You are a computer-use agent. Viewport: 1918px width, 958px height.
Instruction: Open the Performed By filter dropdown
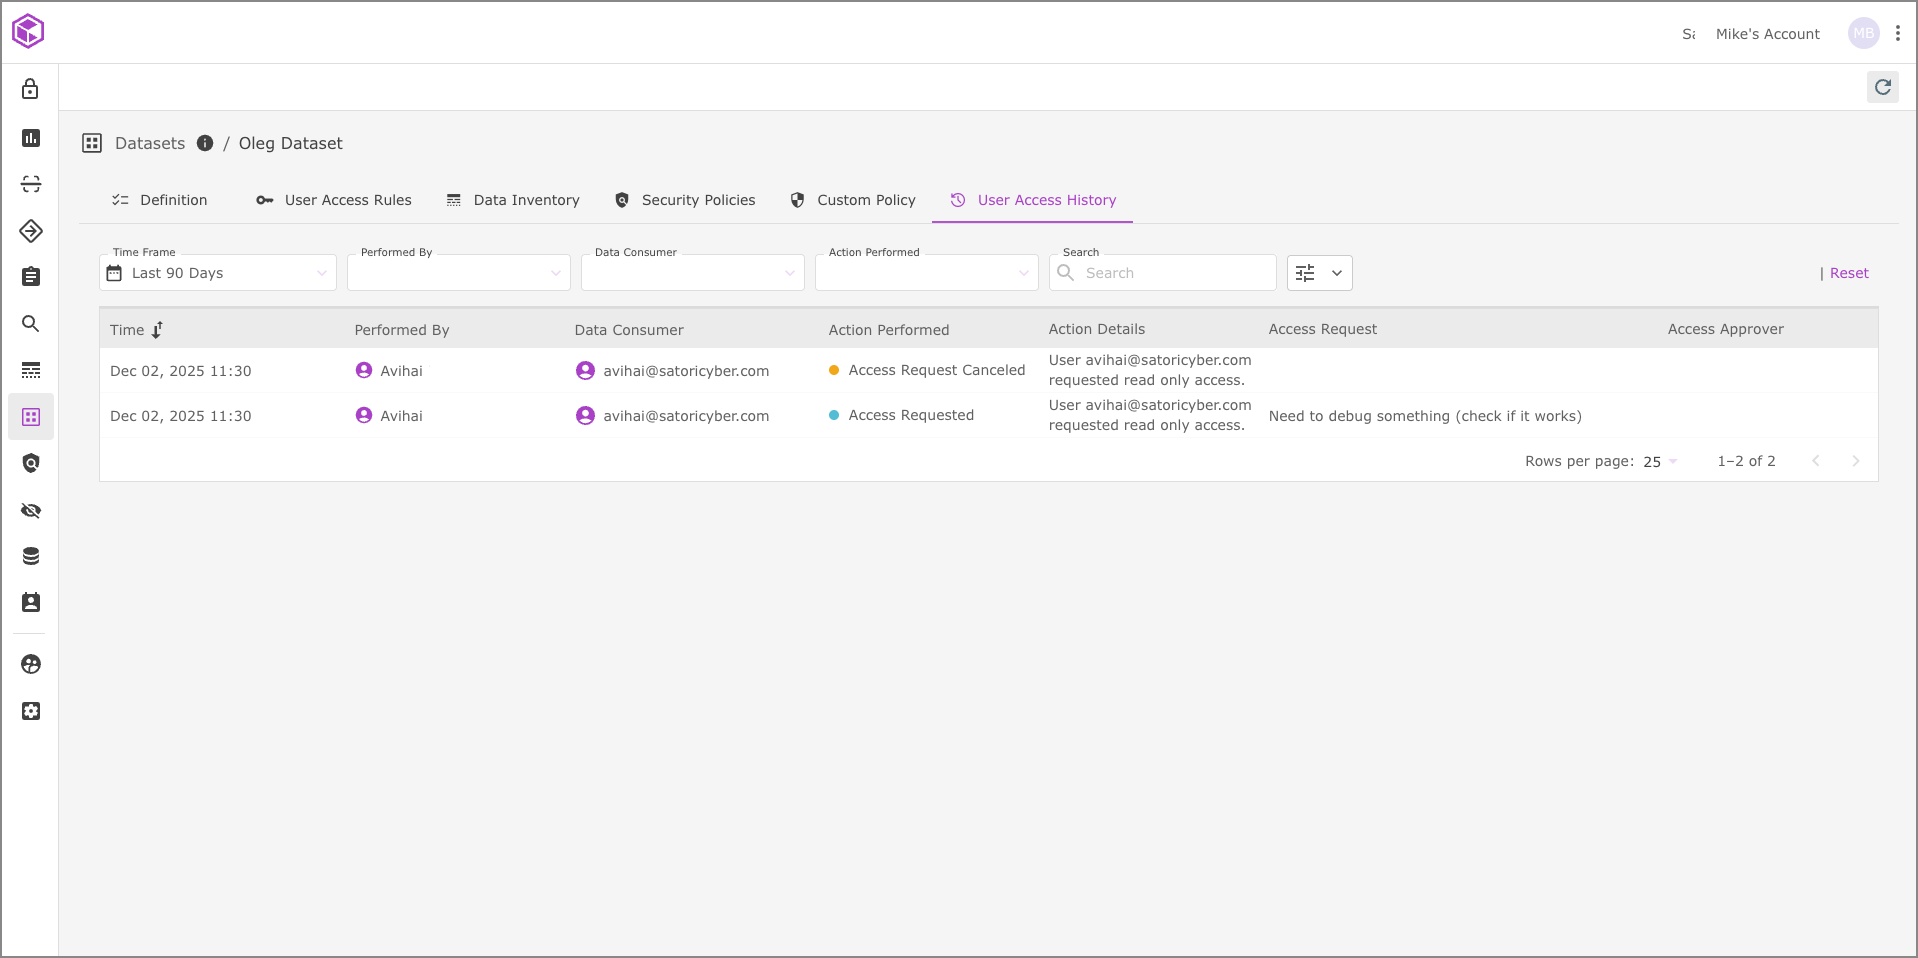[x=458, y=273]
